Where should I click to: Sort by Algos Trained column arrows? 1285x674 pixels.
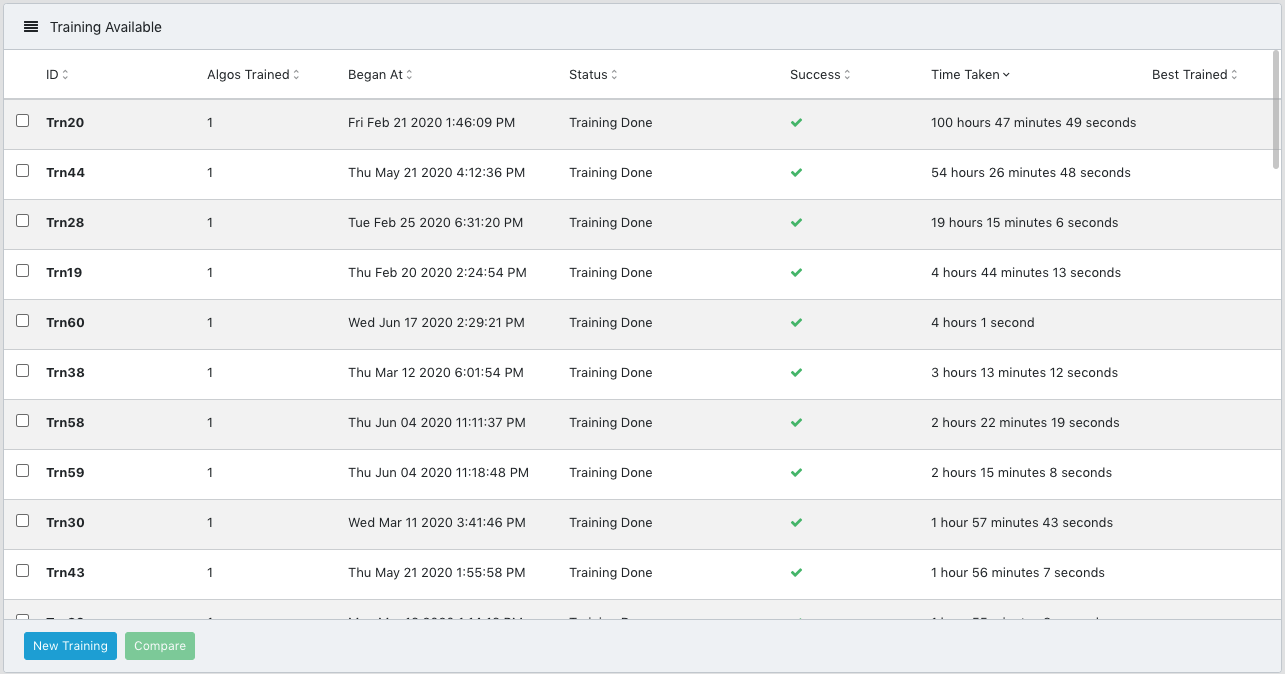pyautogui.click(x=296, y=75)
